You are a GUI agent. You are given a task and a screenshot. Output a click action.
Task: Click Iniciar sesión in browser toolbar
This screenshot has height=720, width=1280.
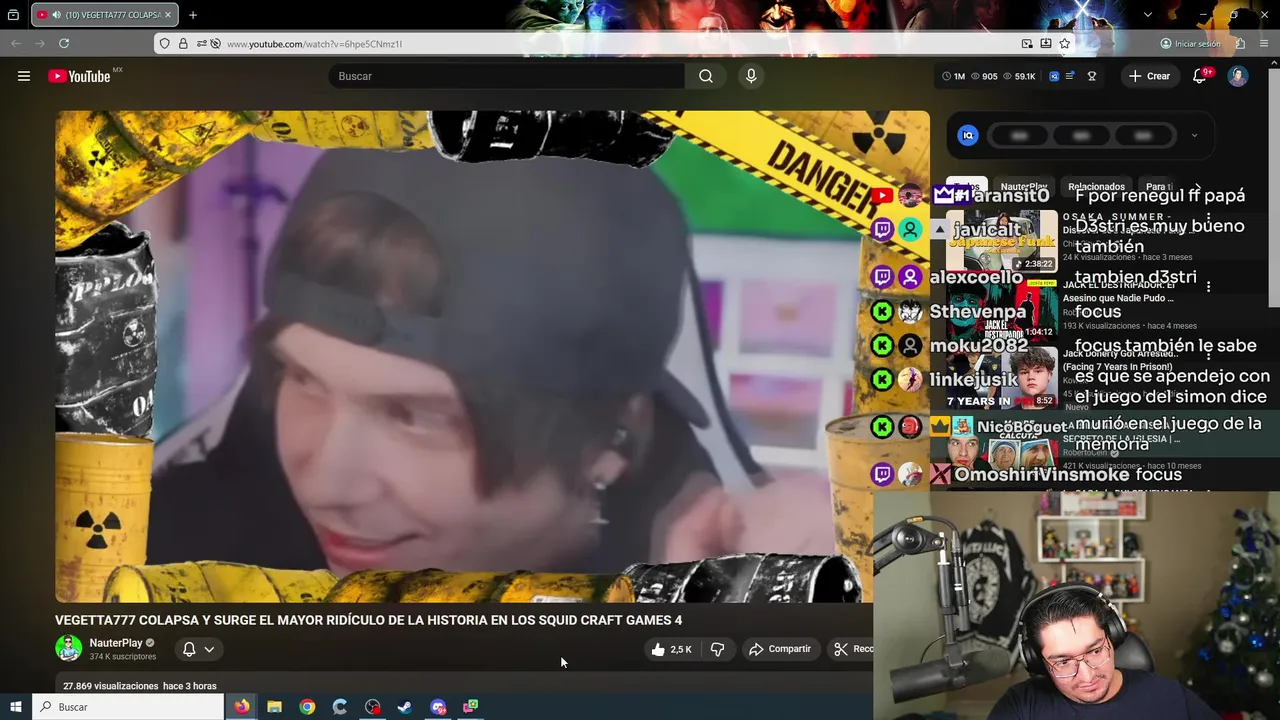point(1190,44)
